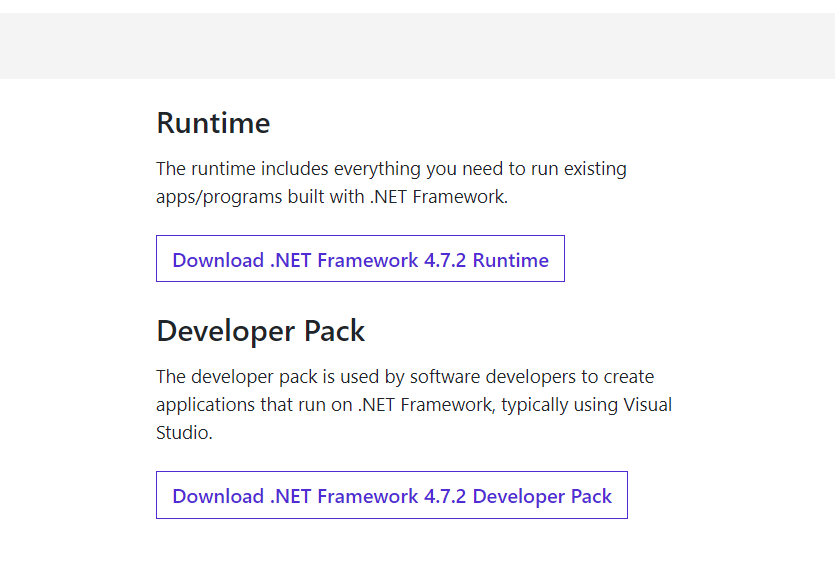Select the runtime description paragraph text
The image size is (835, 564).
click(391, 183)
